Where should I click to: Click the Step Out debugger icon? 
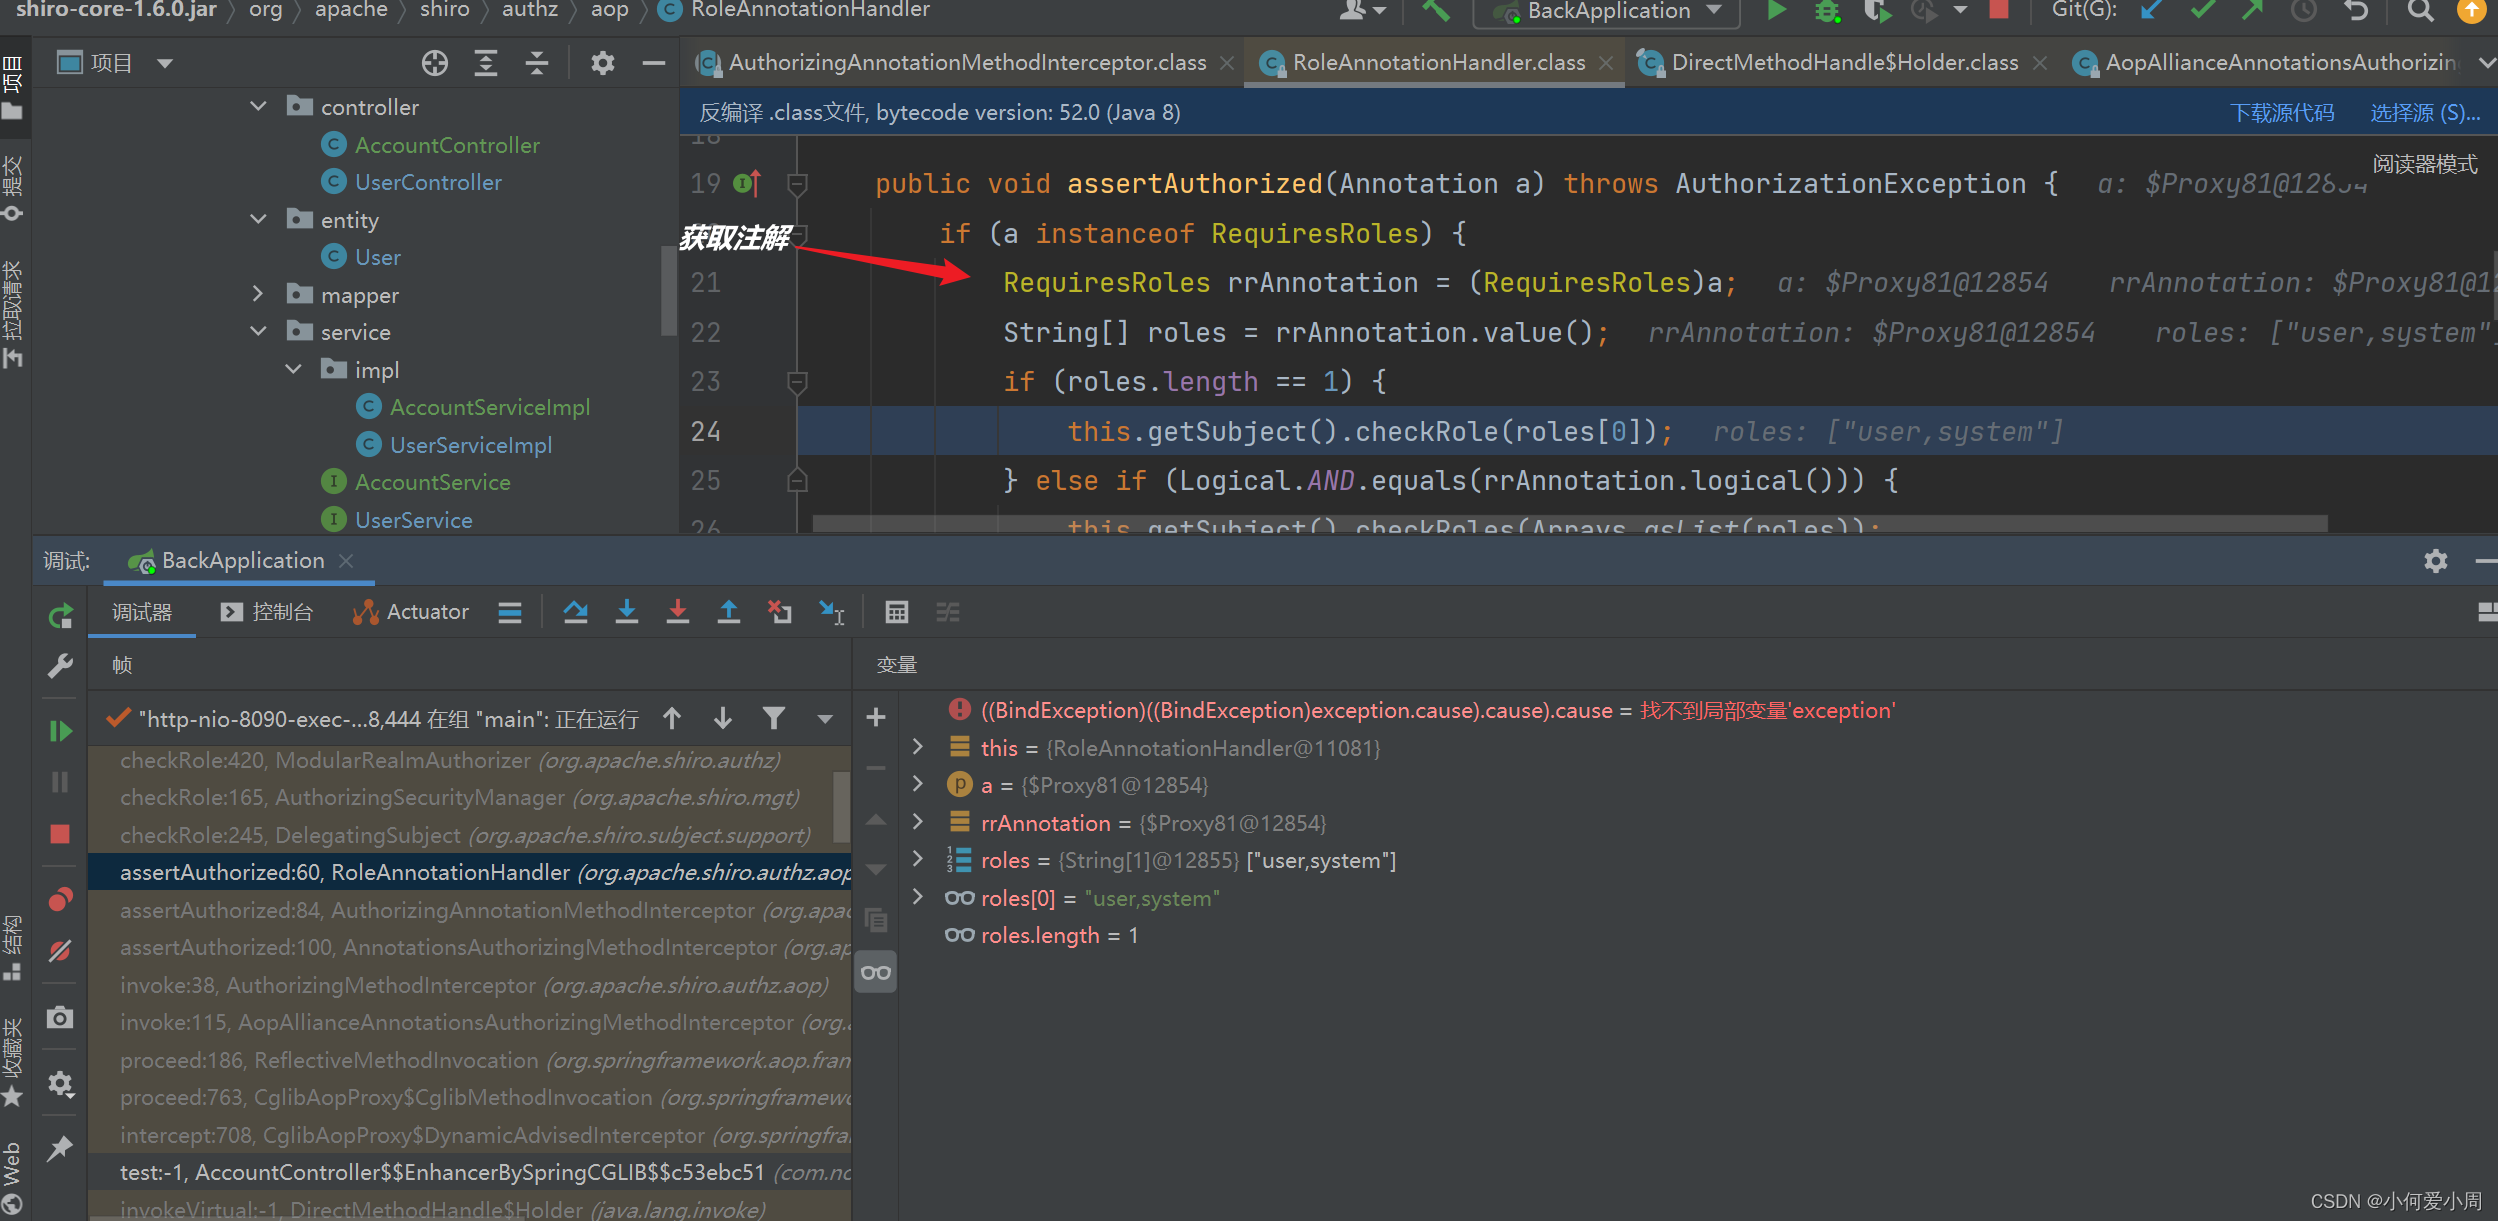tap(729, 612)
